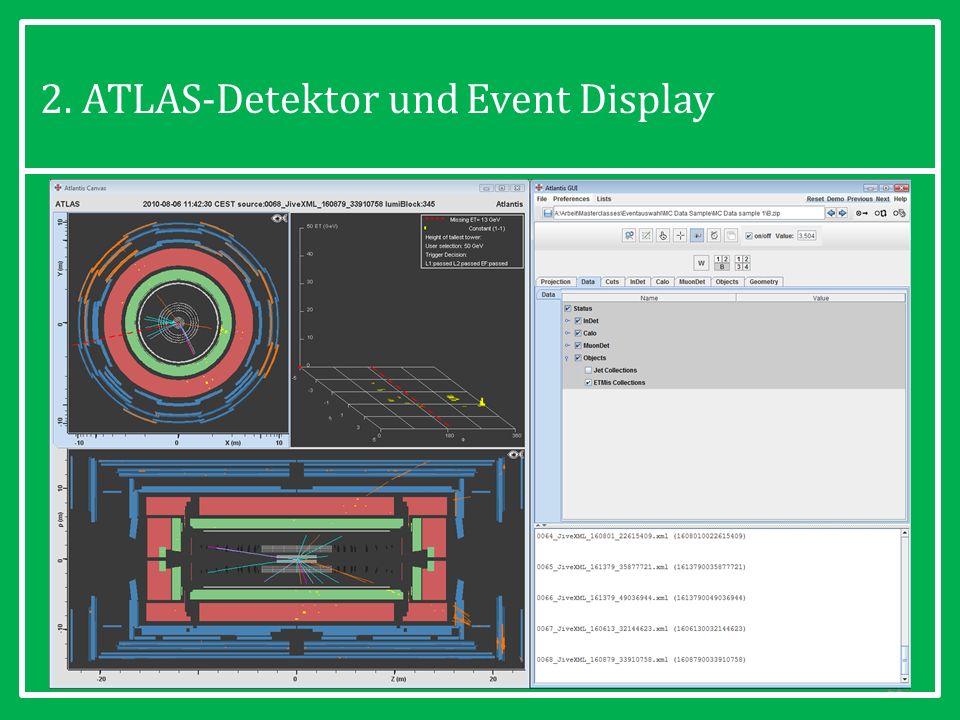This screenshot has height=720, width=960.
Task: Click the Value column header
Action: [820, 298]
